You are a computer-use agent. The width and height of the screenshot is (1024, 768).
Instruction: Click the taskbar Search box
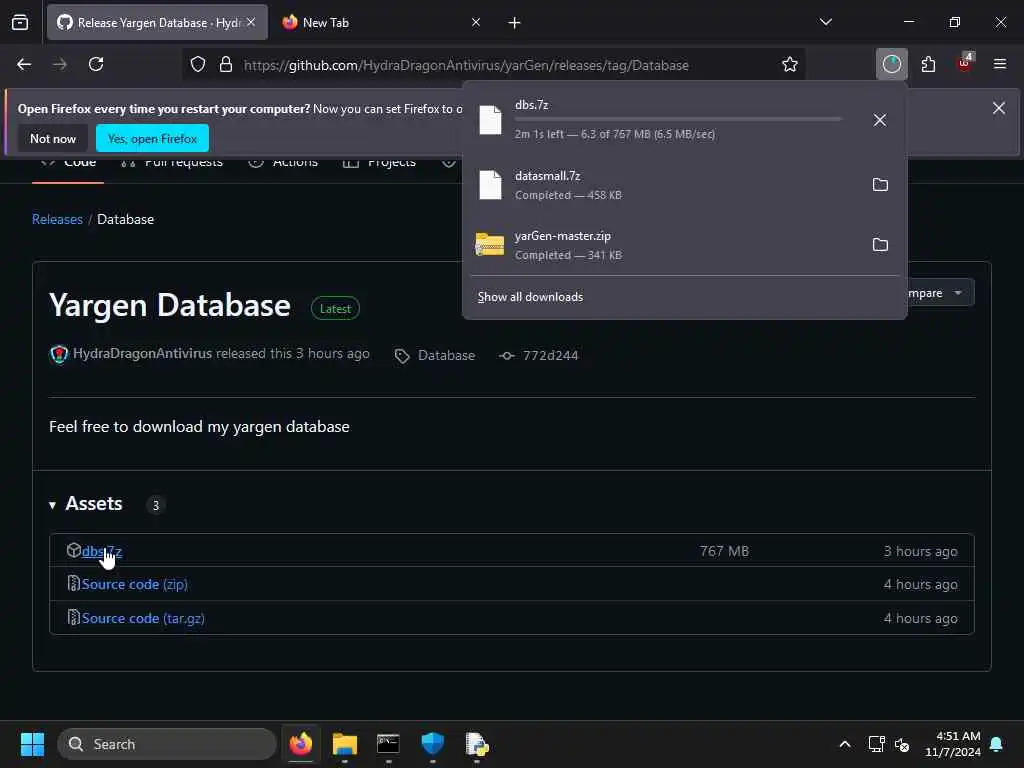tap(167, 744)
